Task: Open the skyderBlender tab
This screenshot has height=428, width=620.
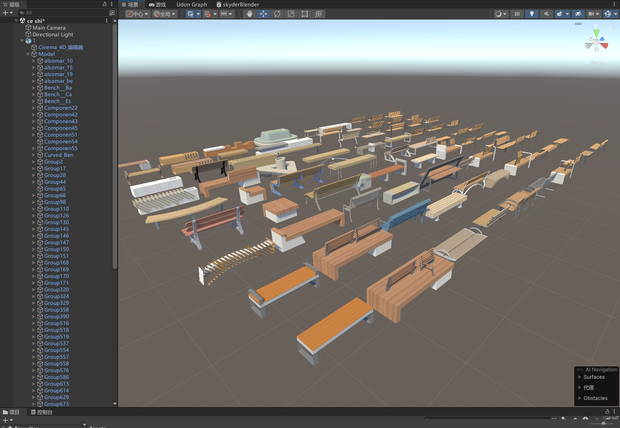Action: tap(238, 5)
